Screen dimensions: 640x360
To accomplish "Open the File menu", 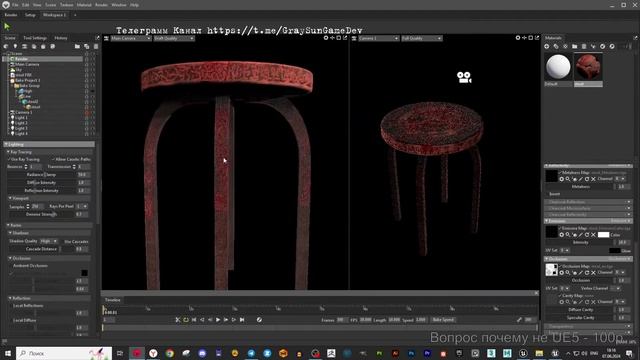I will (15, 5).
